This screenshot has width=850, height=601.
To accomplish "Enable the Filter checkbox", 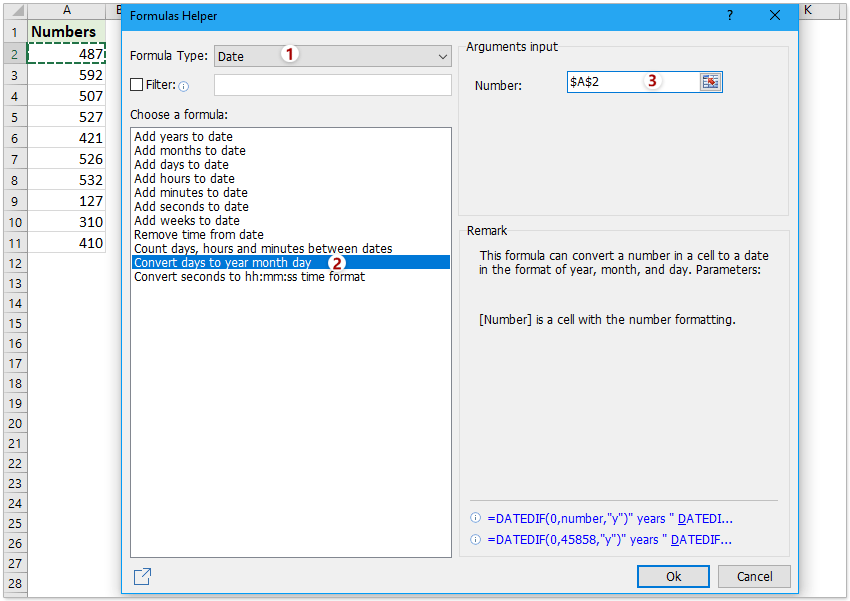I will point(137,85).
